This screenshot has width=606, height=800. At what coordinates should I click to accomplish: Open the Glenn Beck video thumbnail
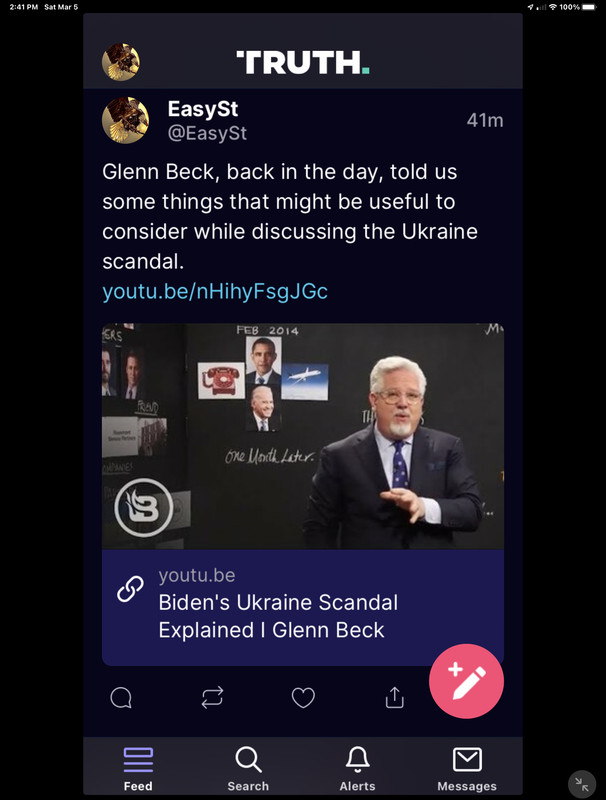pos(303,436)
